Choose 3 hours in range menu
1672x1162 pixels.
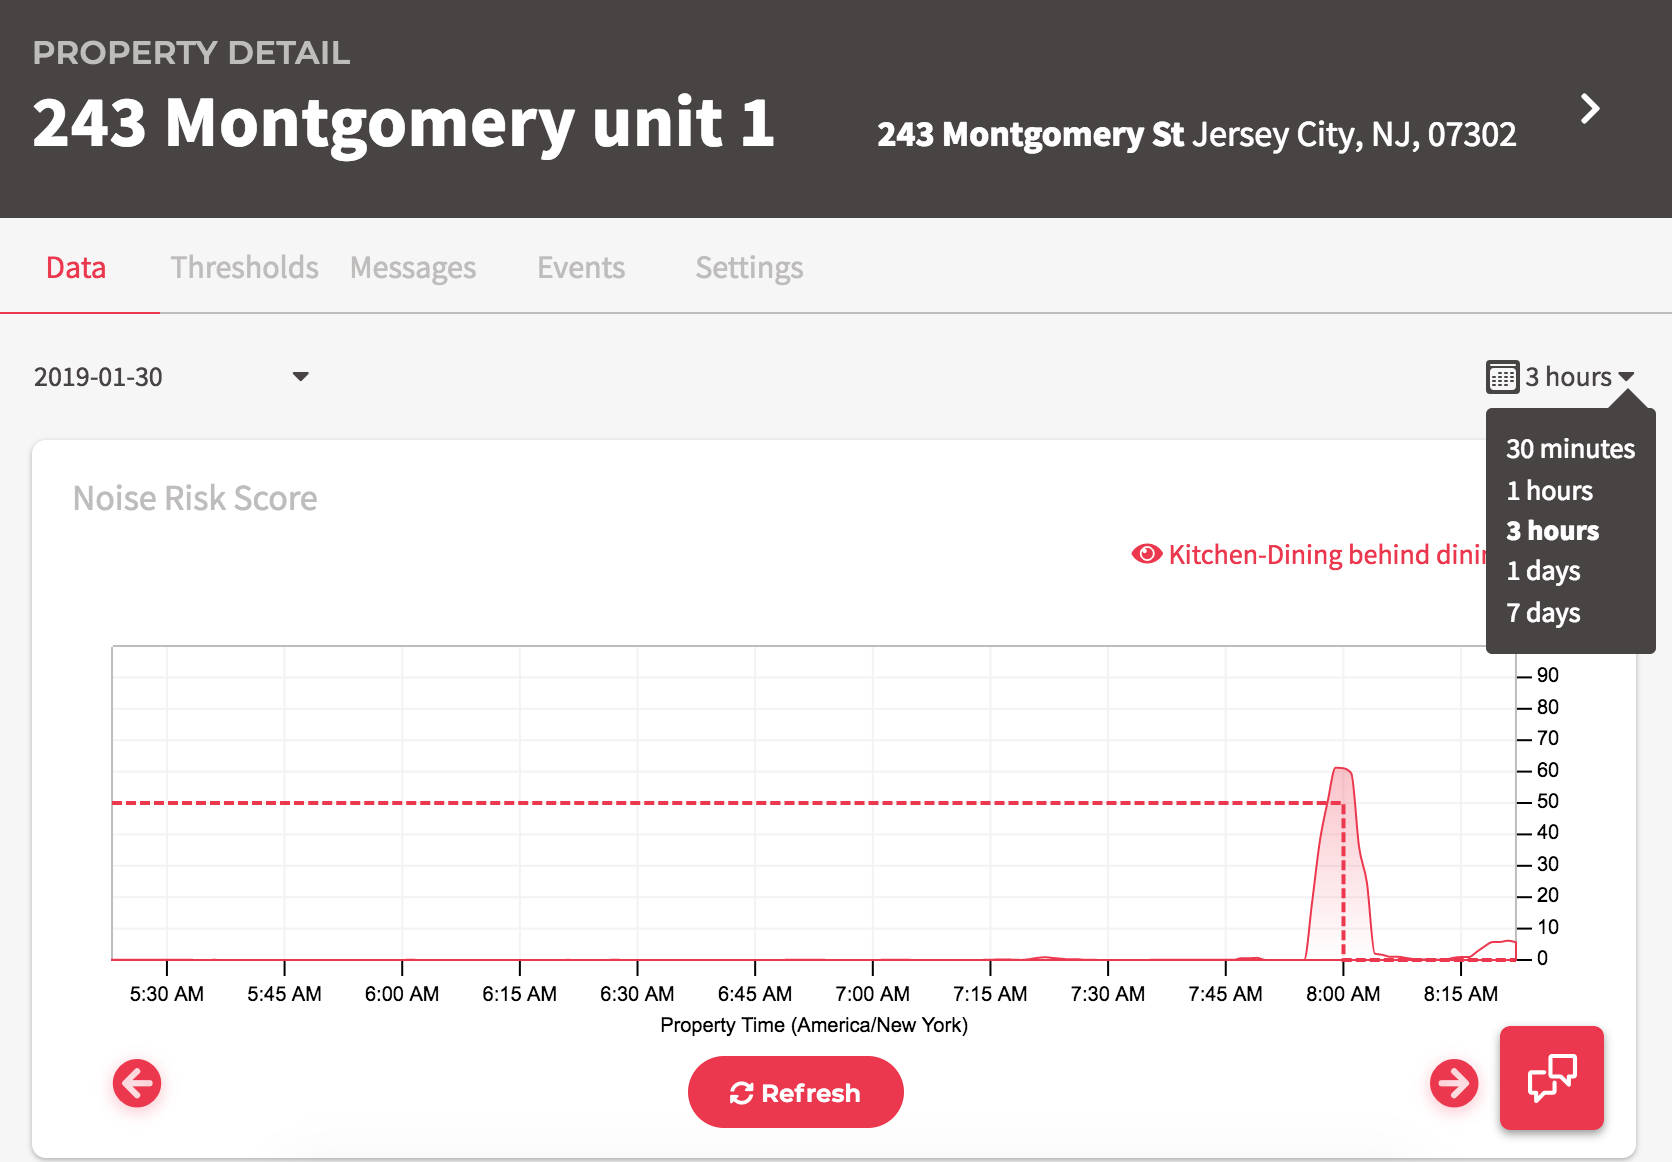tap(1552, 531)
